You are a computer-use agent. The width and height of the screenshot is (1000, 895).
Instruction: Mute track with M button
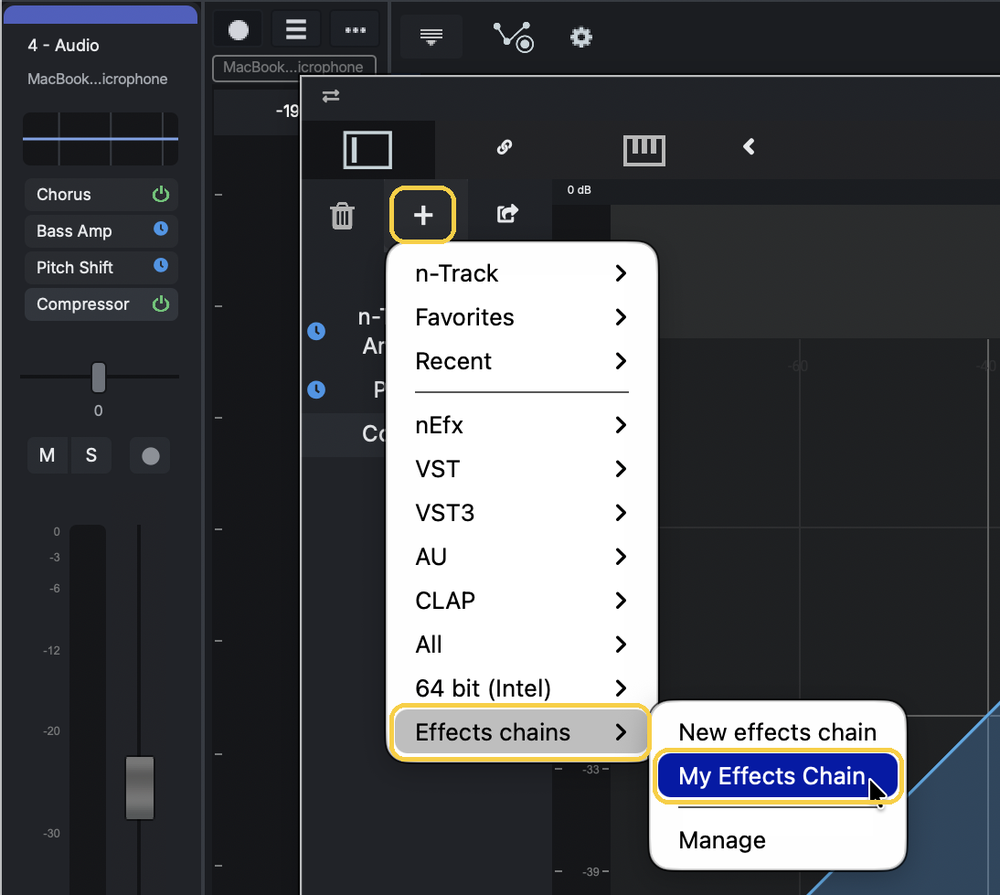47,455
